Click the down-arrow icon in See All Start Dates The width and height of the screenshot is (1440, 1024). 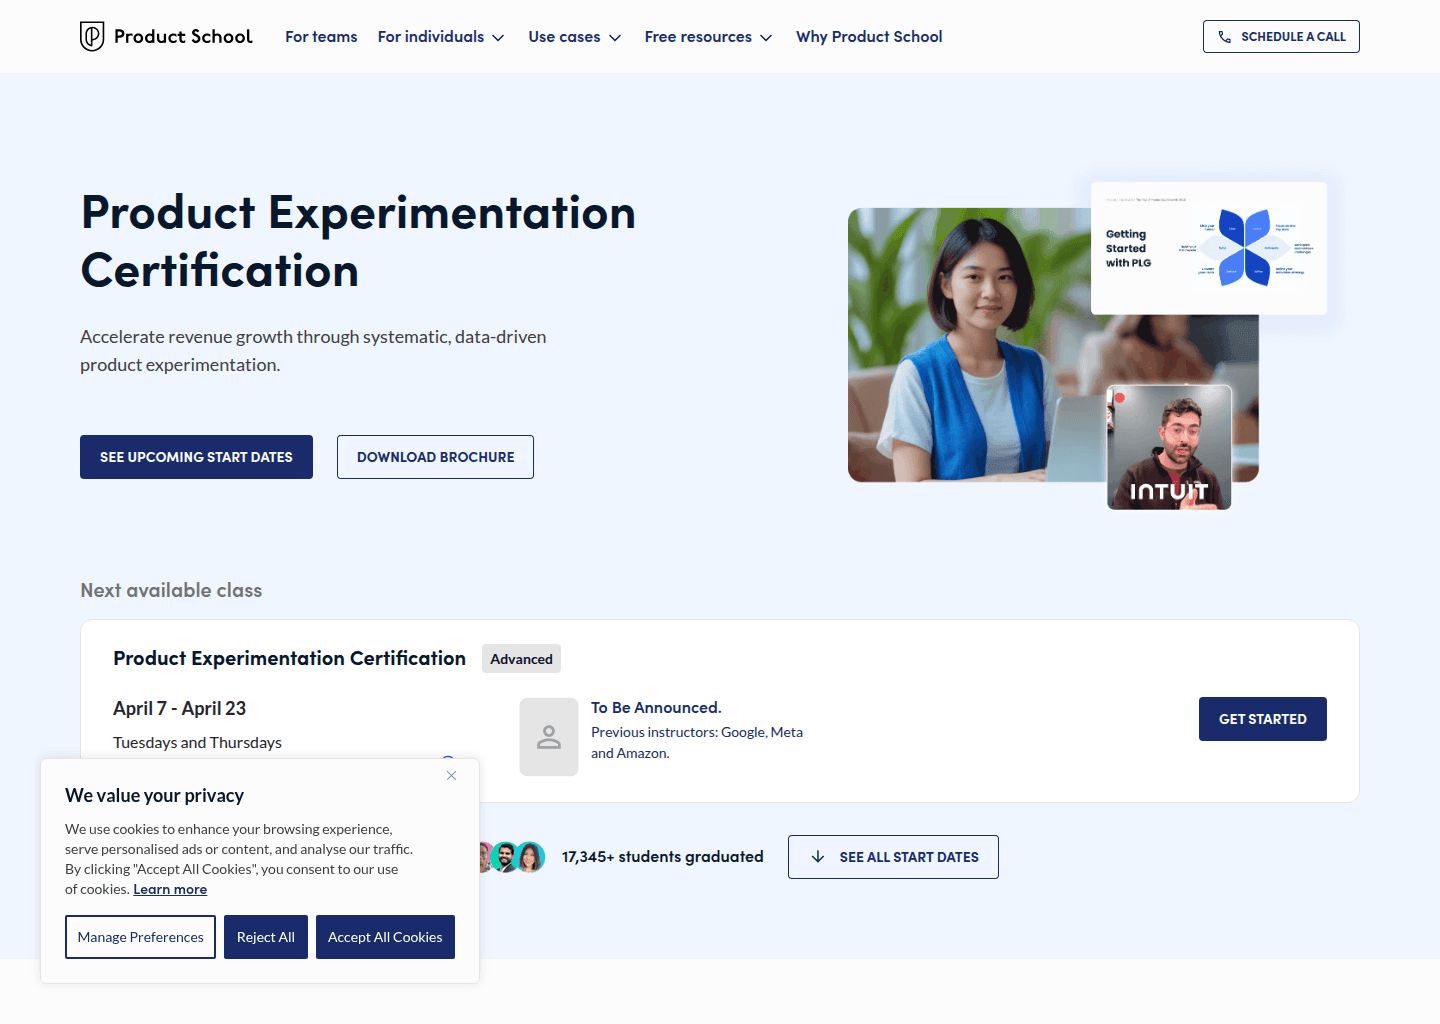(x=819, y=857)
